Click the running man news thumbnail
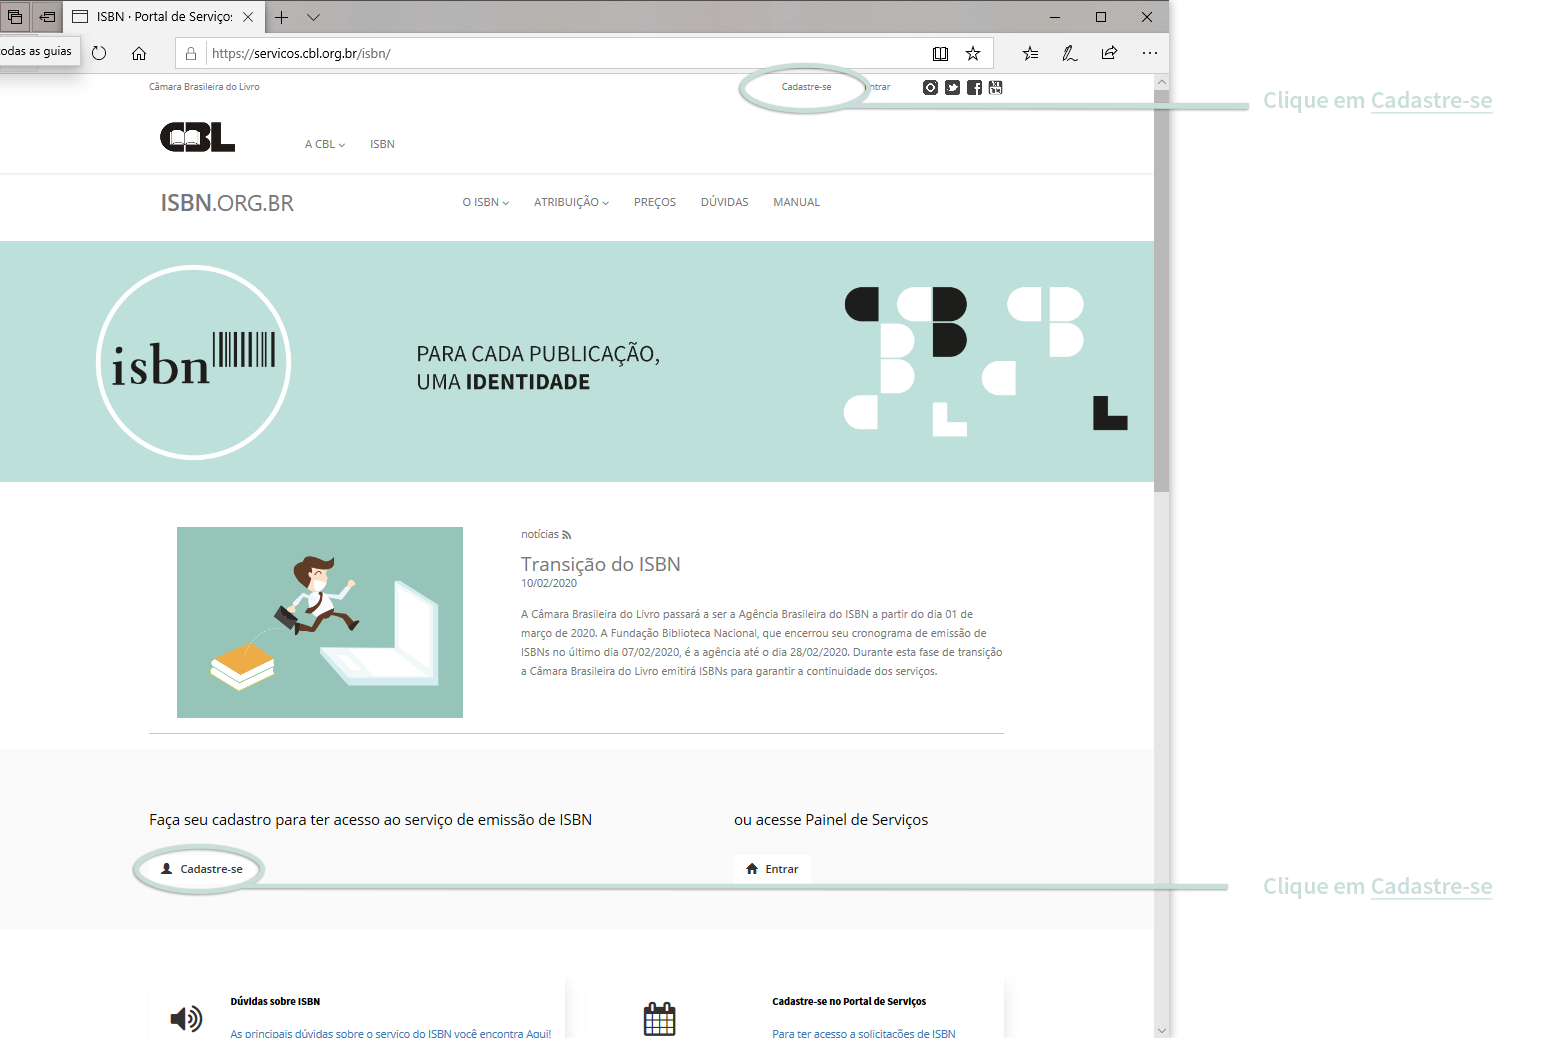Screen dimensions: 1556x1038 tap(320, 622)
